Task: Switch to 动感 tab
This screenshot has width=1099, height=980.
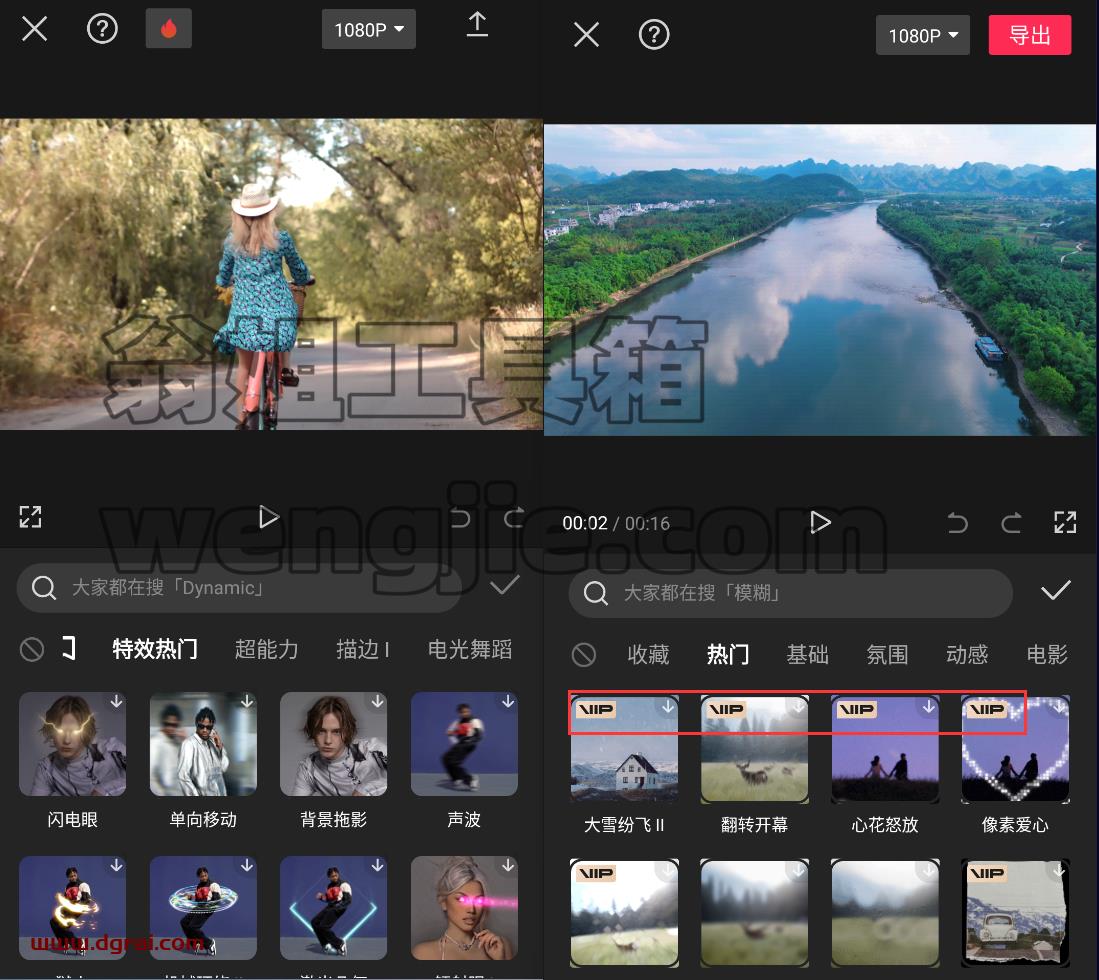Action: coord(967,655)
